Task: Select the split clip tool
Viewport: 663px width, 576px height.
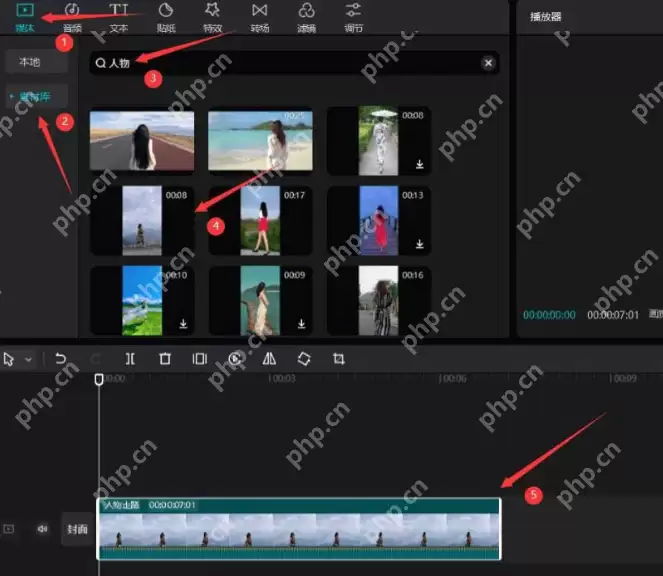Action: point(130,358)
